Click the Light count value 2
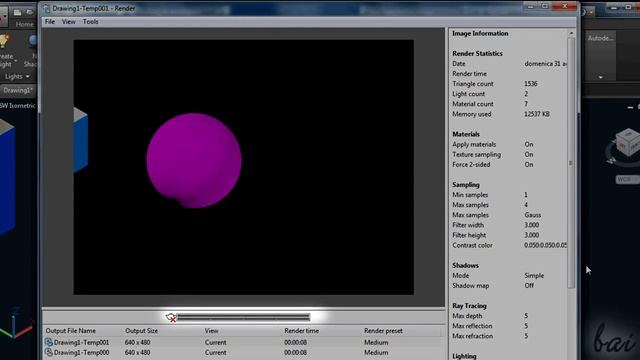 click(x=526, y=94)
